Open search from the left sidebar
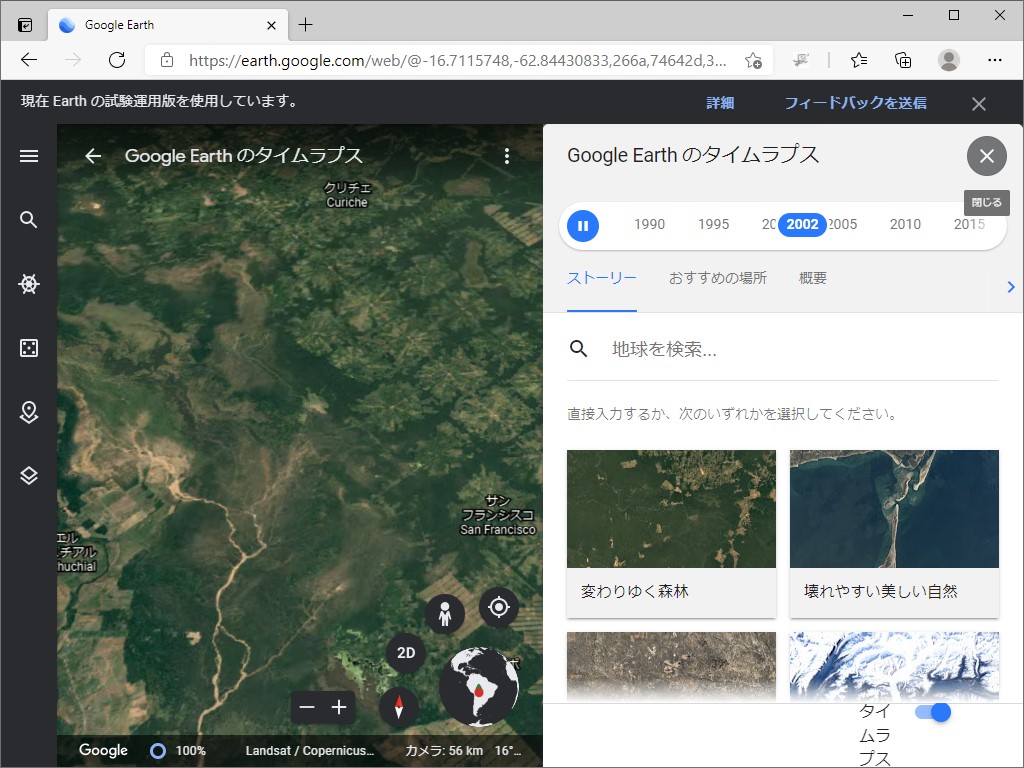 29,220
